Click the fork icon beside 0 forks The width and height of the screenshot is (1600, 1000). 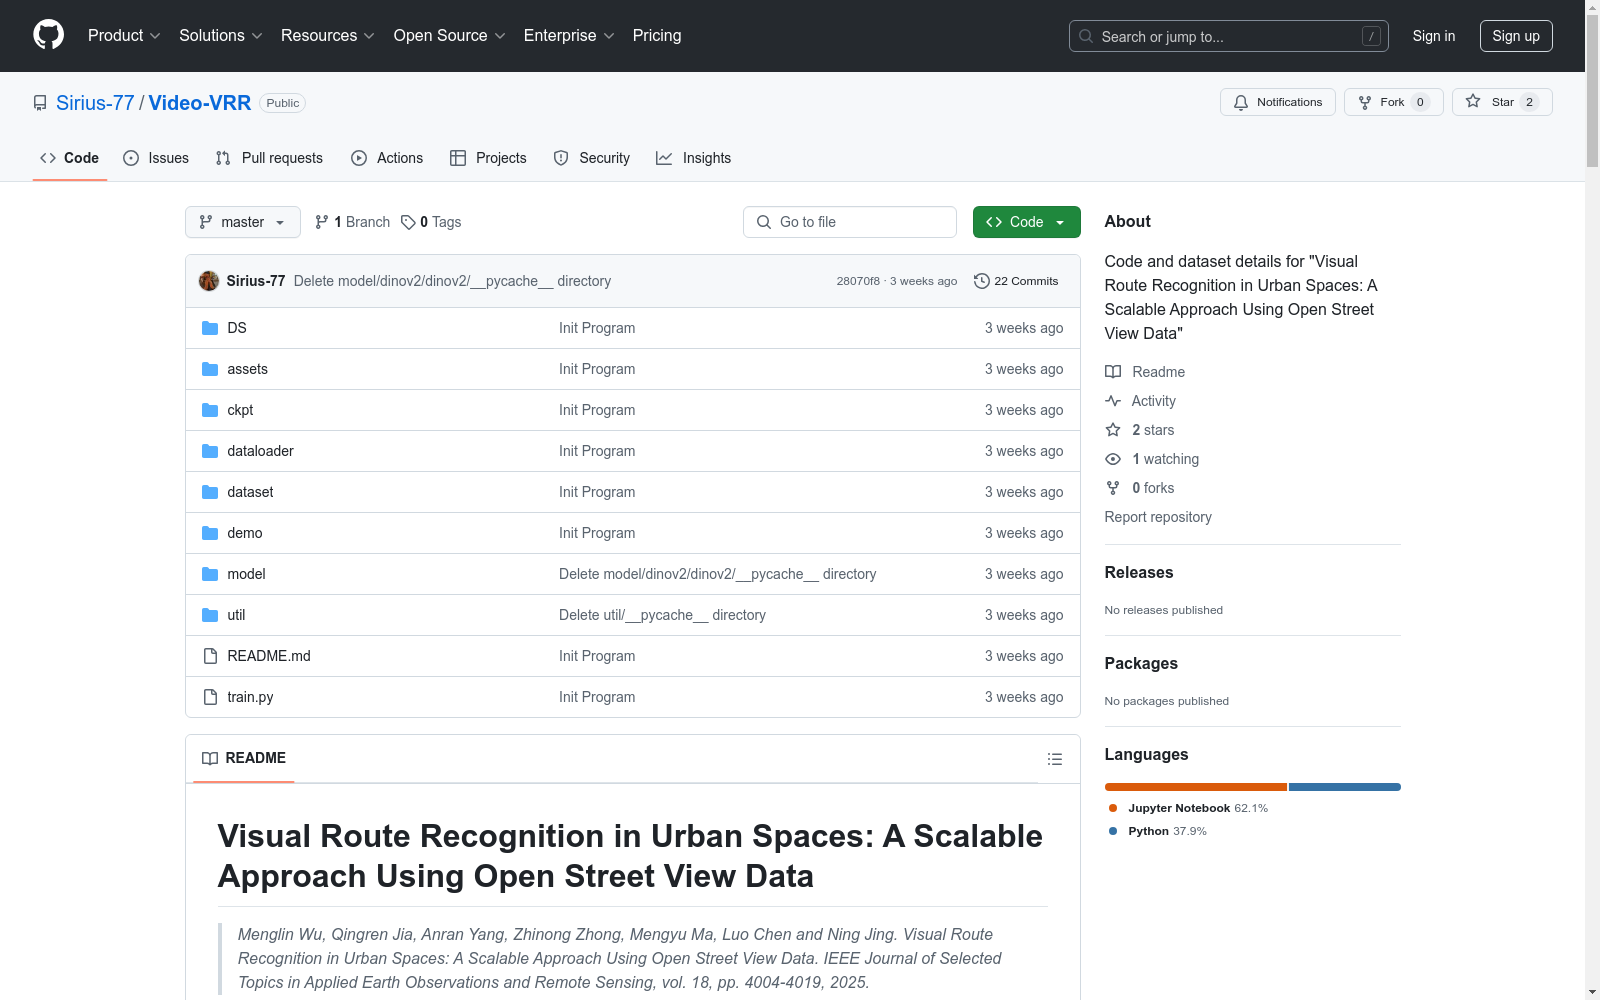[x=1113, y=488]
